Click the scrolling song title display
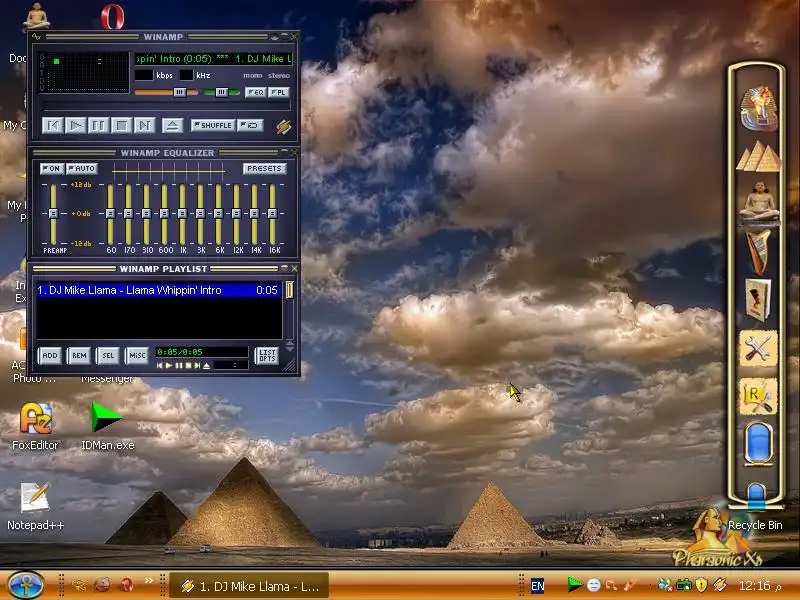Image resolution: width=800 pixels, height=600 pixels. click(x=213, y=59)
